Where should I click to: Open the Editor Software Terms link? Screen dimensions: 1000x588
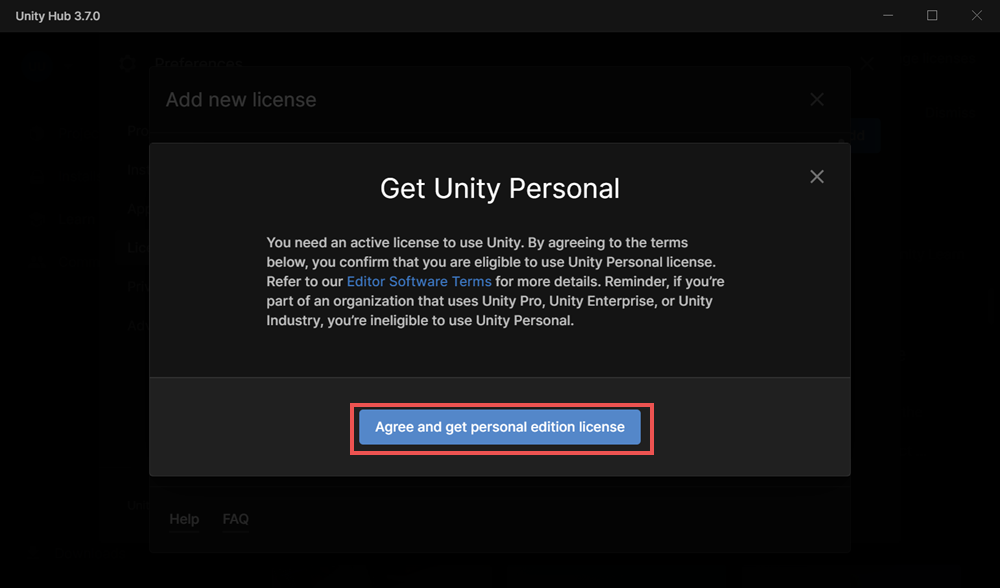tap(418, 281)
